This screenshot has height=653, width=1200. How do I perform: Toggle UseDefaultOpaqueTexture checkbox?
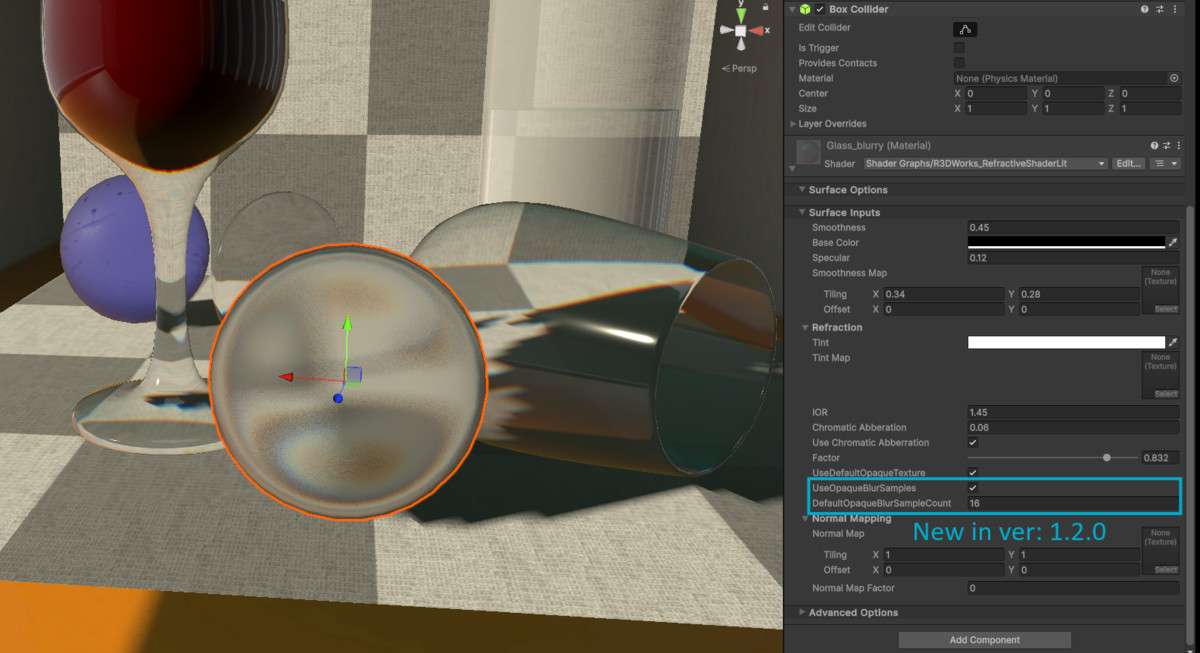click(973, 472)
